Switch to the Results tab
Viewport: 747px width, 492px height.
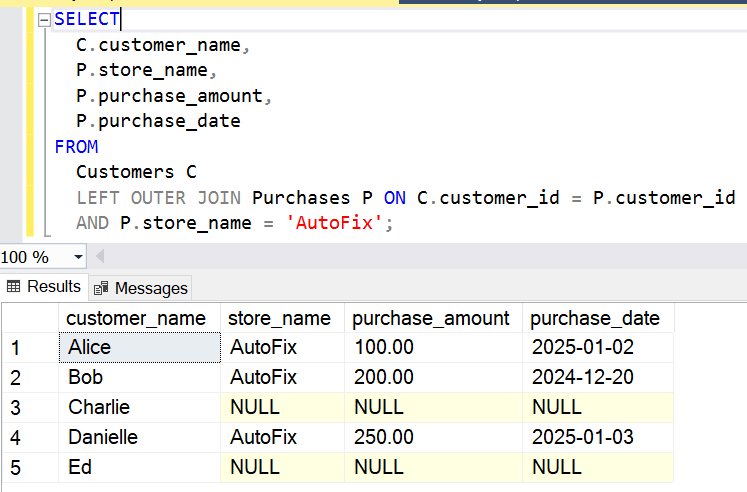(44, 287)
